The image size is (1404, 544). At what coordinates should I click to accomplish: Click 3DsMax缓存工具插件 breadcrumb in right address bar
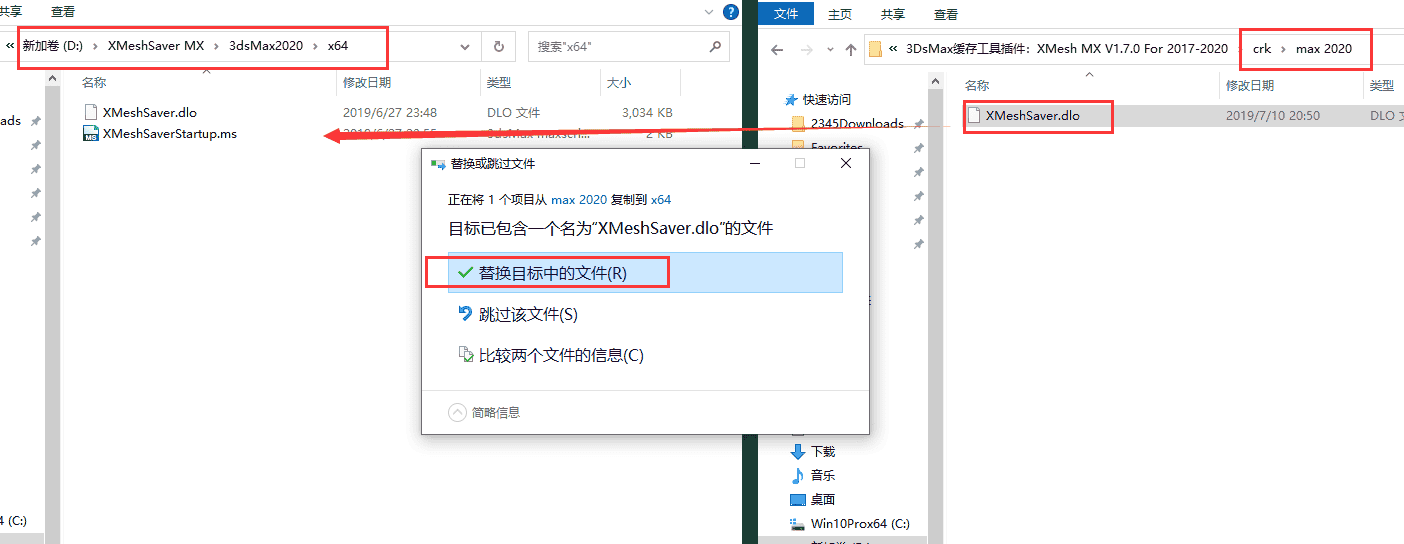click(x=1066, y=48)
